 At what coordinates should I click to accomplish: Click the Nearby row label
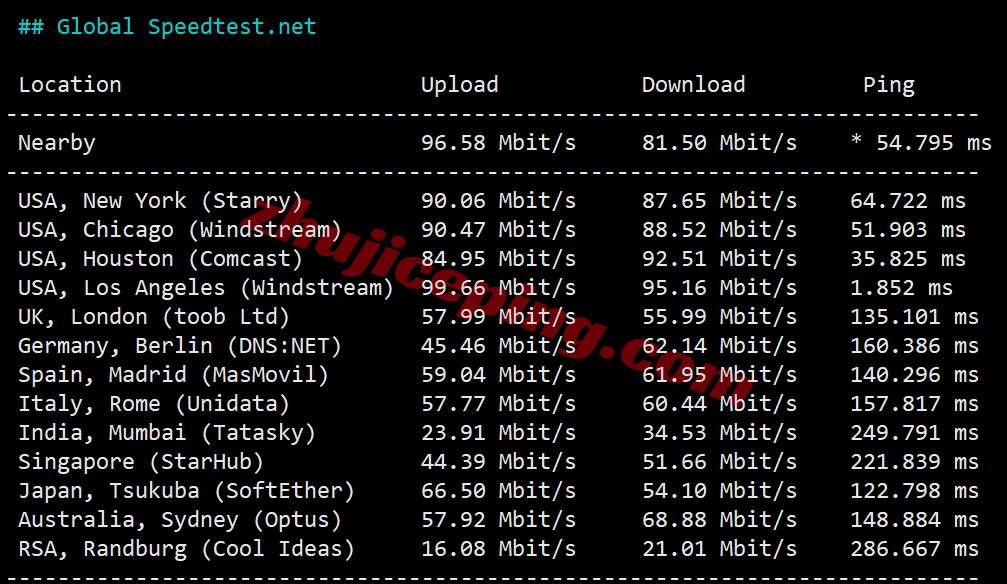[57, 143]
